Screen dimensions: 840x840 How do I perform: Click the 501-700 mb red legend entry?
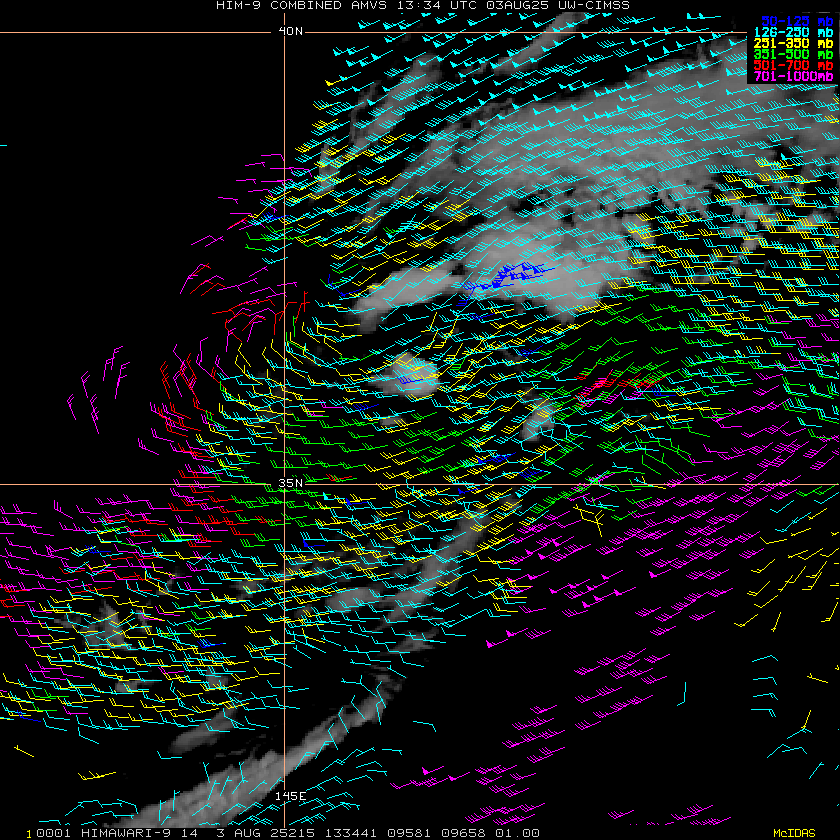(x=795, y=65)
